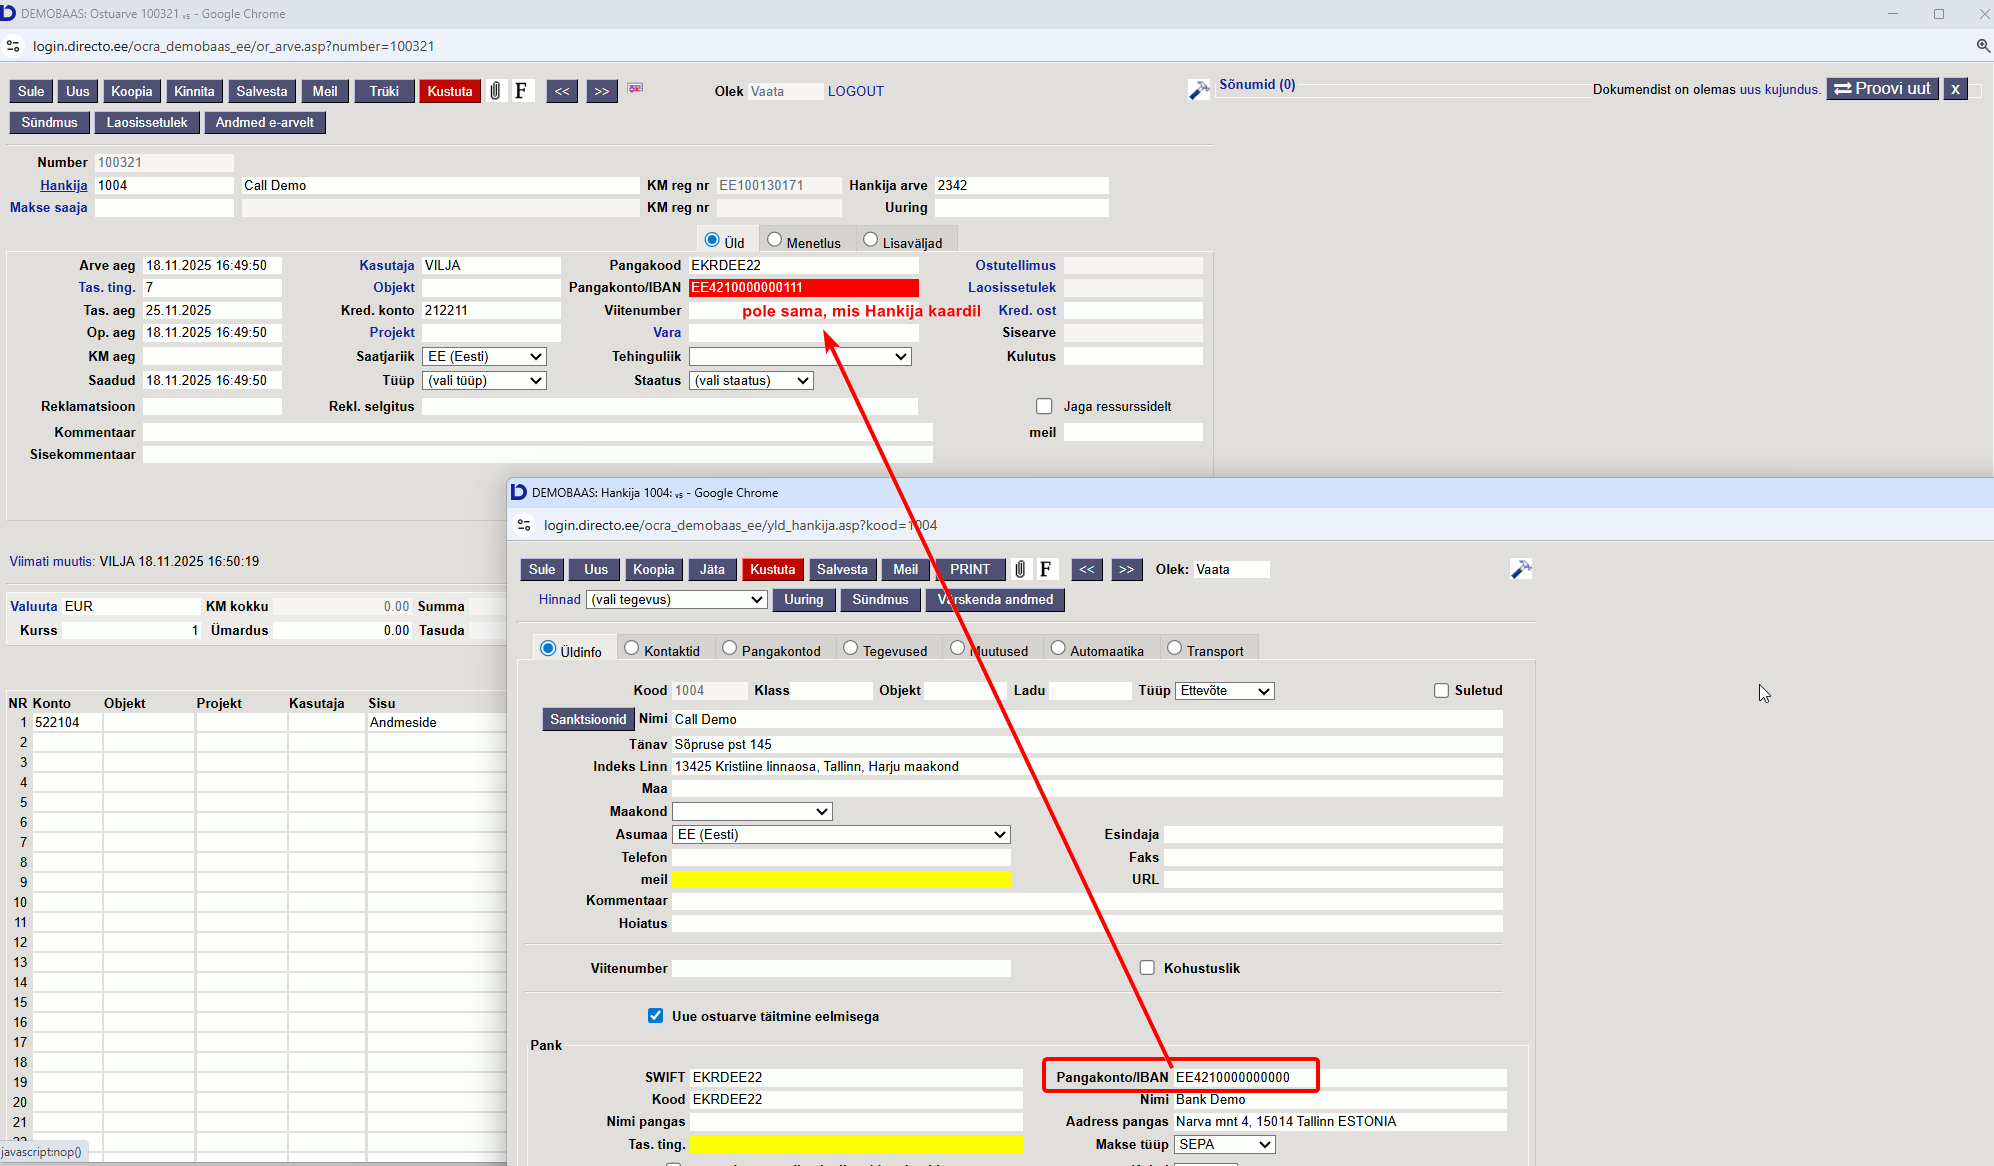1994x1166 pixels.
Task: Click the paperclip icon in the supplier window
Action: 1019,569
